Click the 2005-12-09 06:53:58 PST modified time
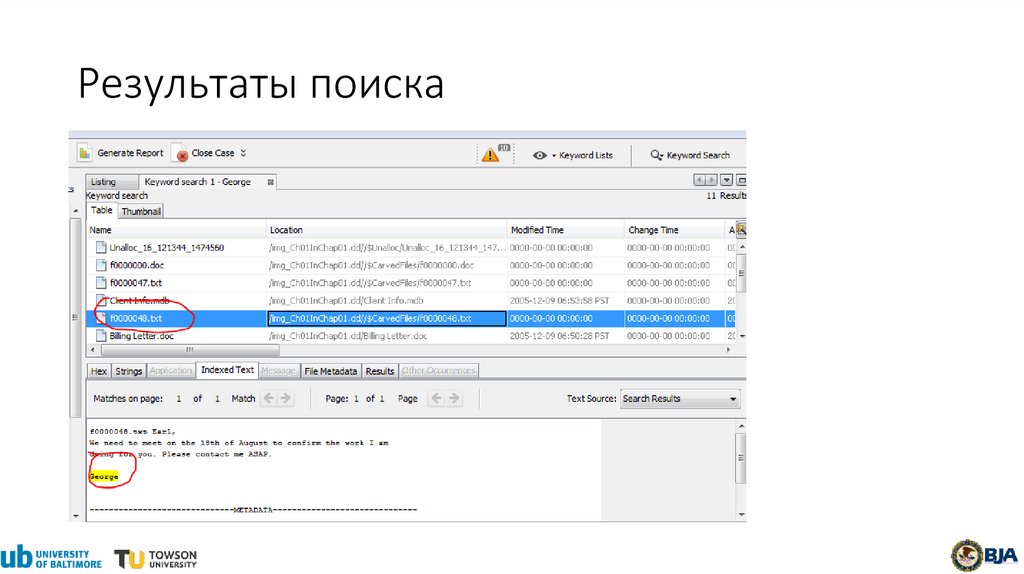This screenshot has width=1024, height=574. click(559, 300)
